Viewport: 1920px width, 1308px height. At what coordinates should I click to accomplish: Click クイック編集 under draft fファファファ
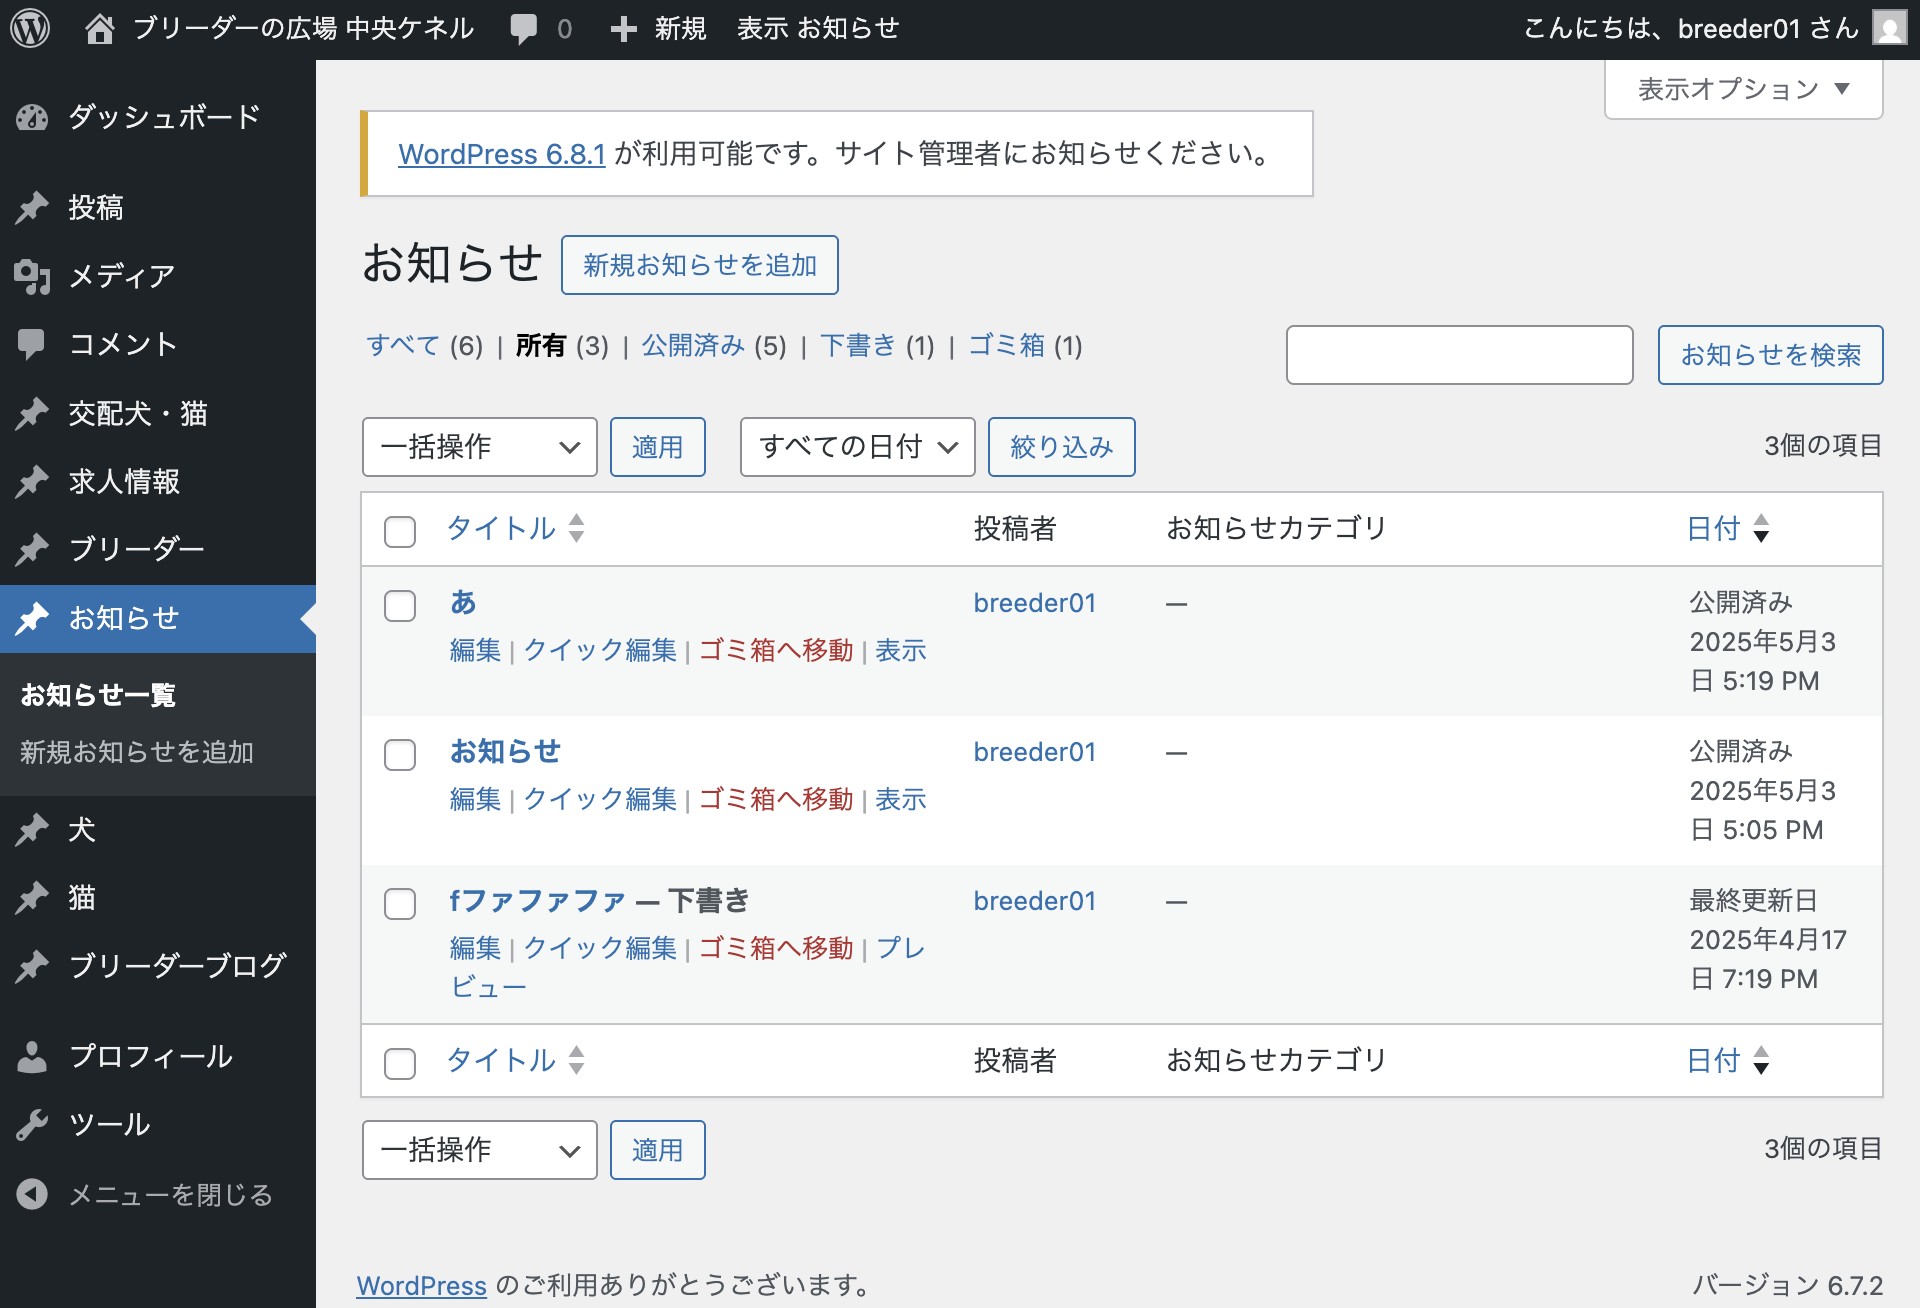tap(600, 948)
